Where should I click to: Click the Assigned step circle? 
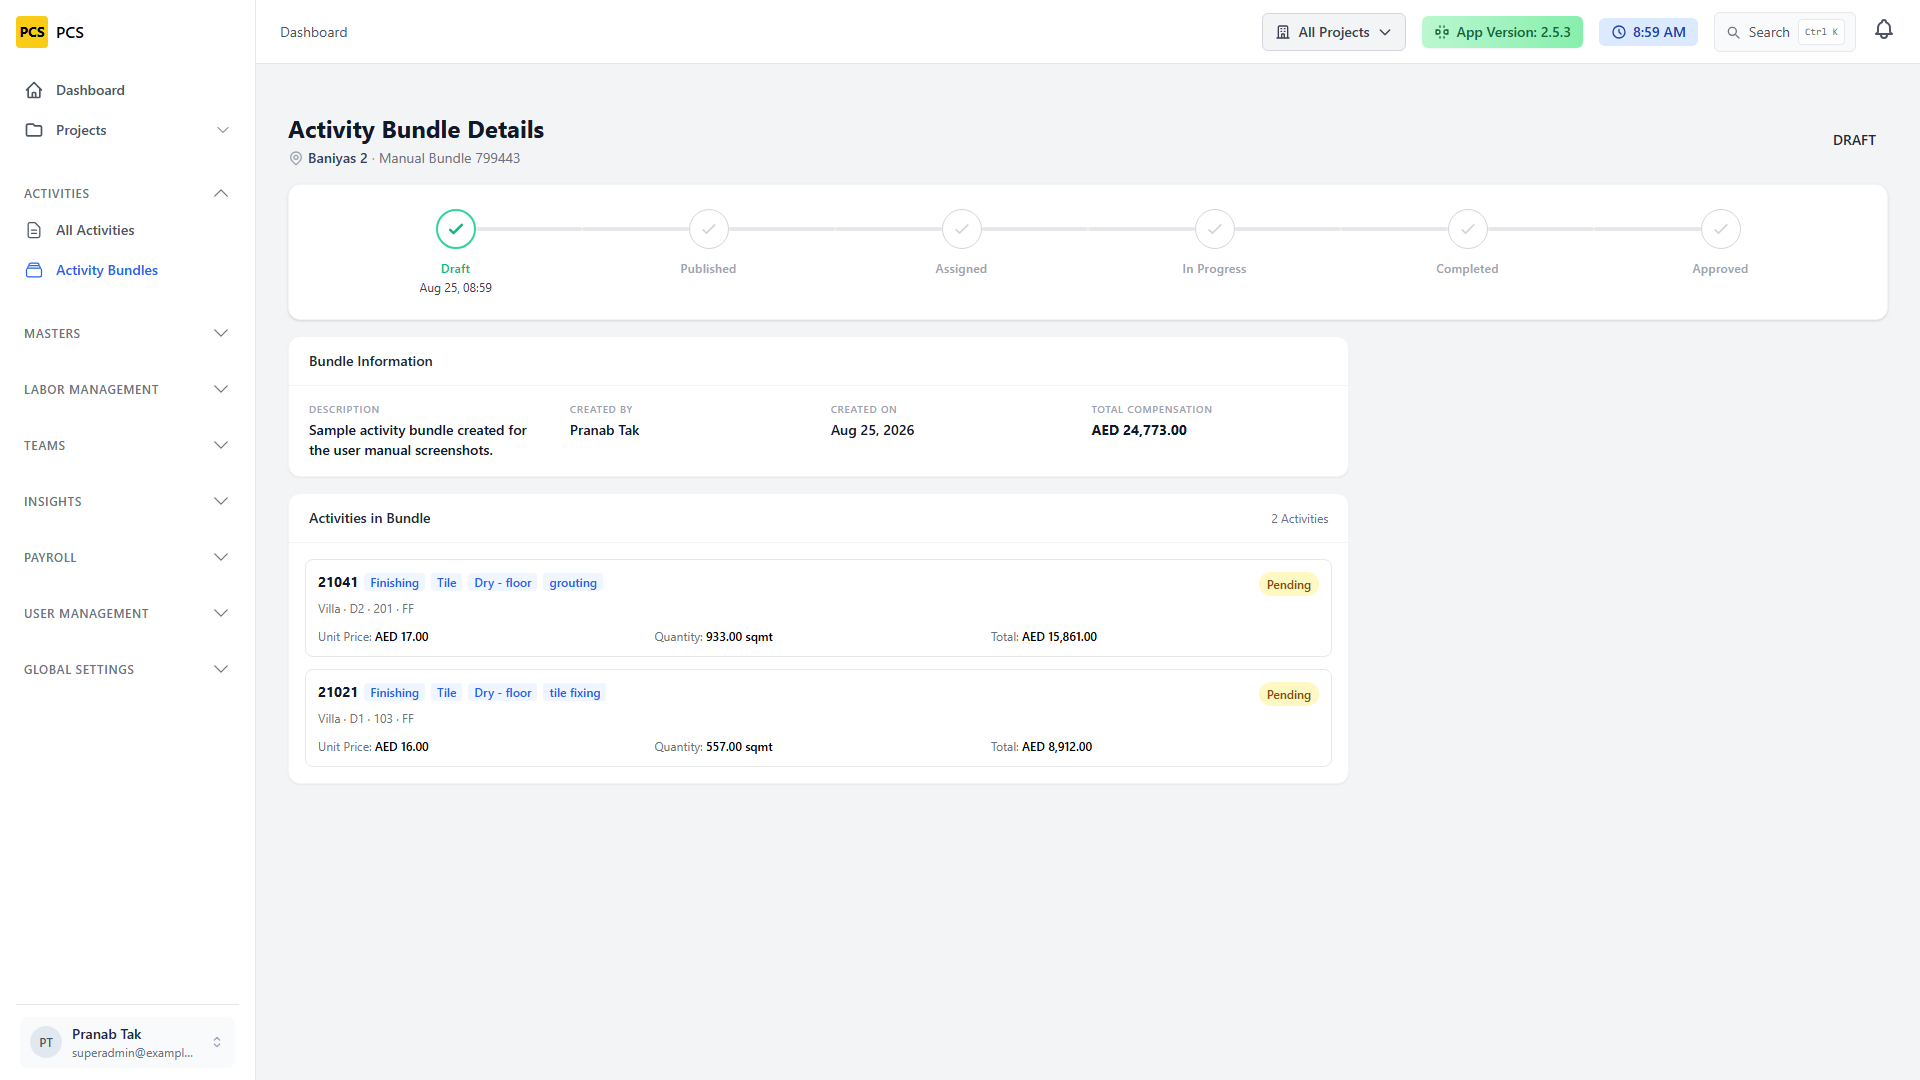pos(961,229)
